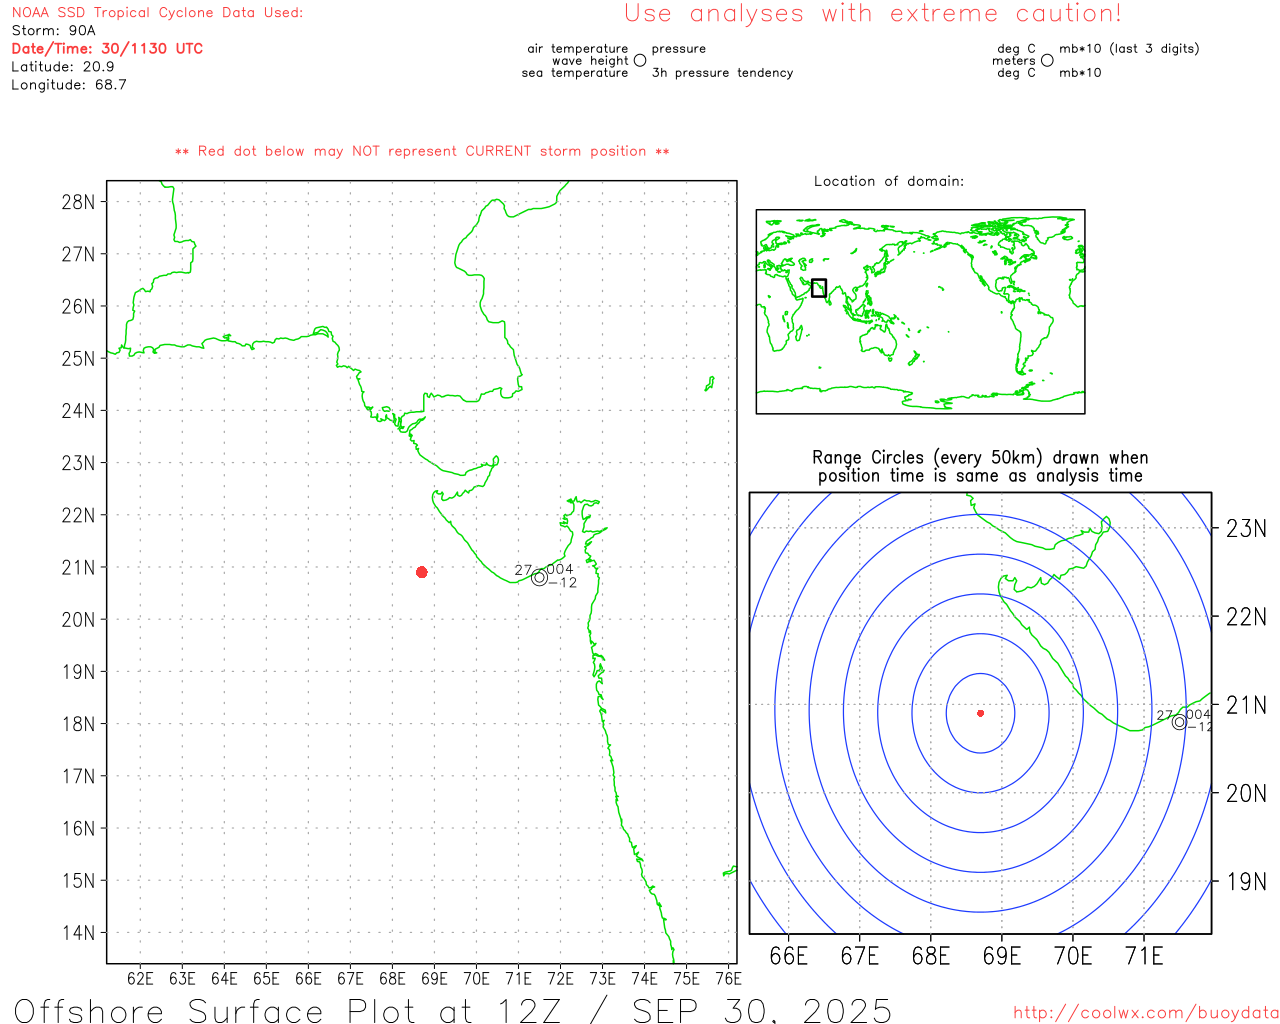Click the 'meters' units legend label

click(x=1014, y=60)
